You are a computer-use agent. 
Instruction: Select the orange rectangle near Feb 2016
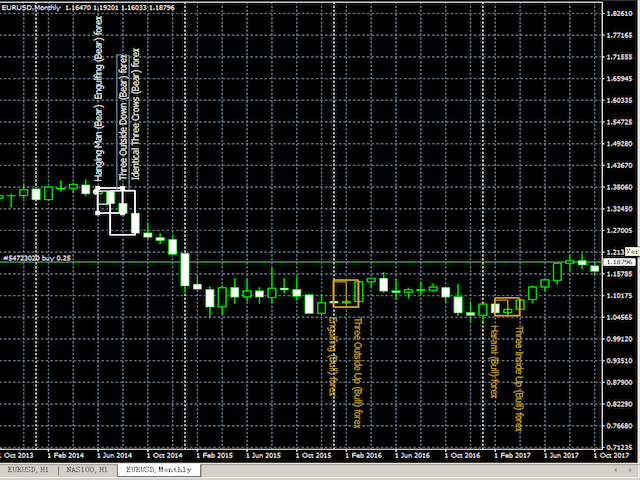[x=346, y=293]
